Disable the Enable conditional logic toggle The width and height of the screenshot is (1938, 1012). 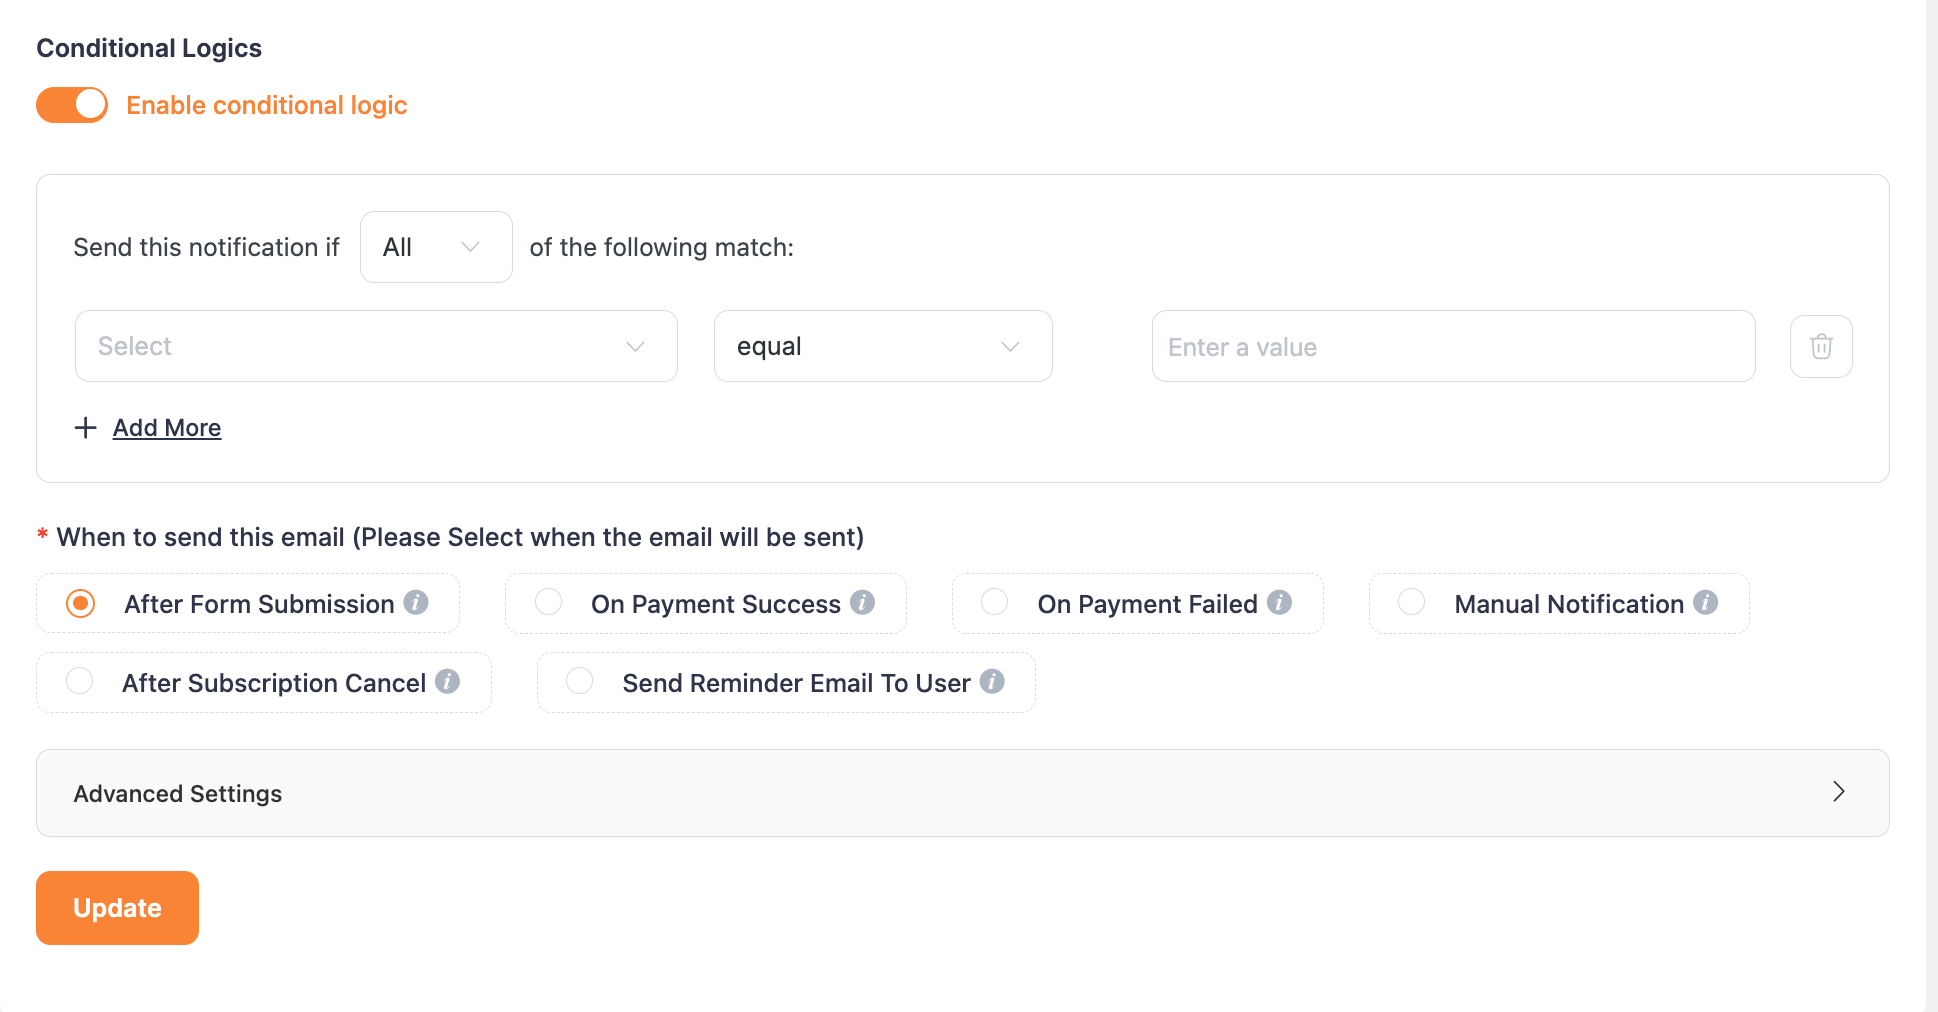[x=71, y=104]
